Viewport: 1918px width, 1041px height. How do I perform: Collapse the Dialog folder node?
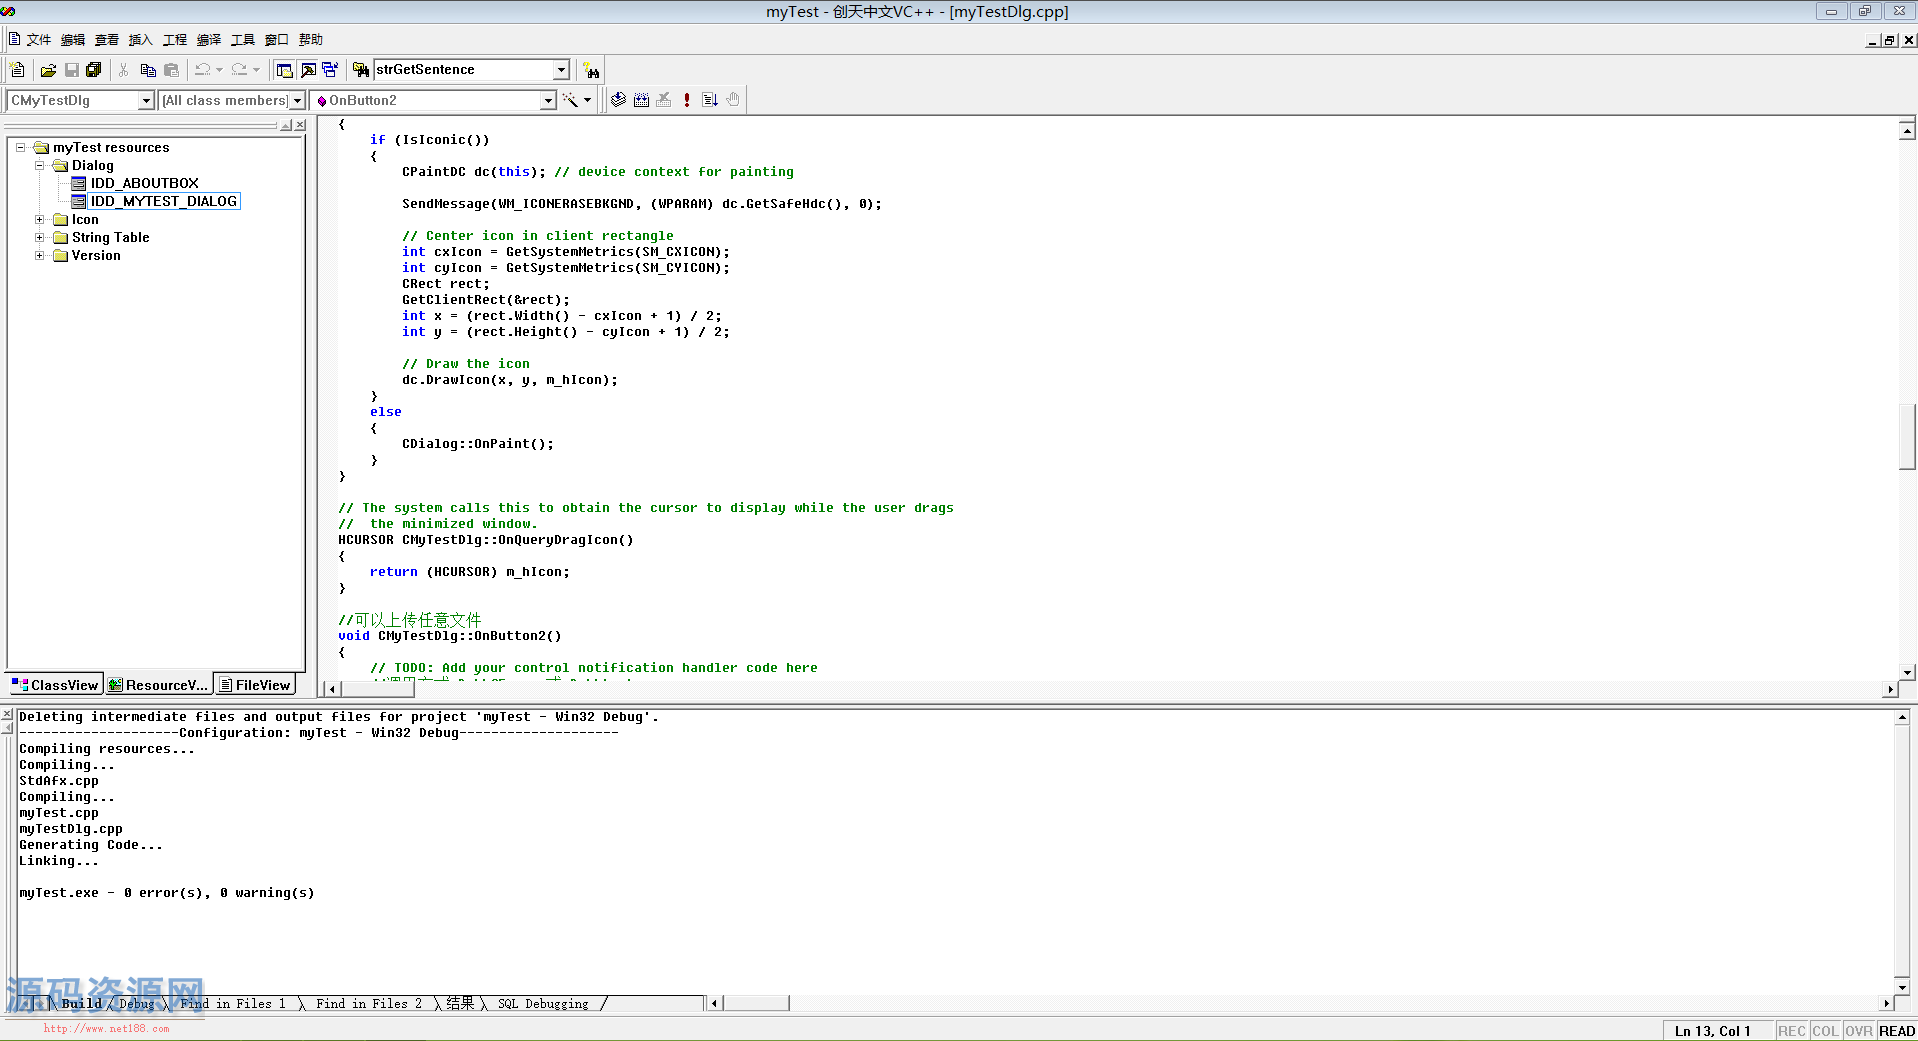[40, 165]
